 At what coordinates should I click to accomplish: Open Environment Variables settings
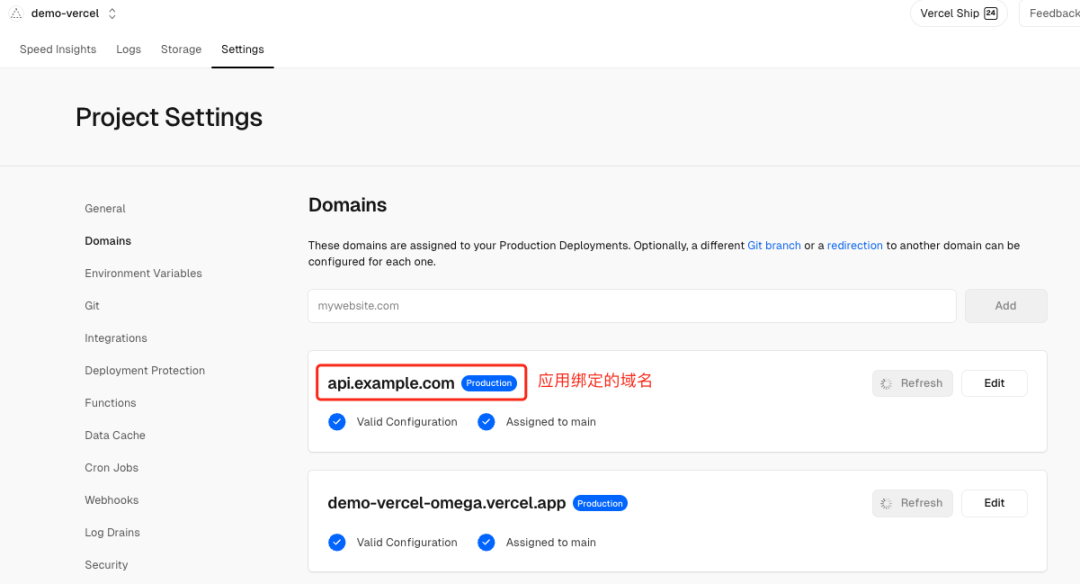point(143,273)
